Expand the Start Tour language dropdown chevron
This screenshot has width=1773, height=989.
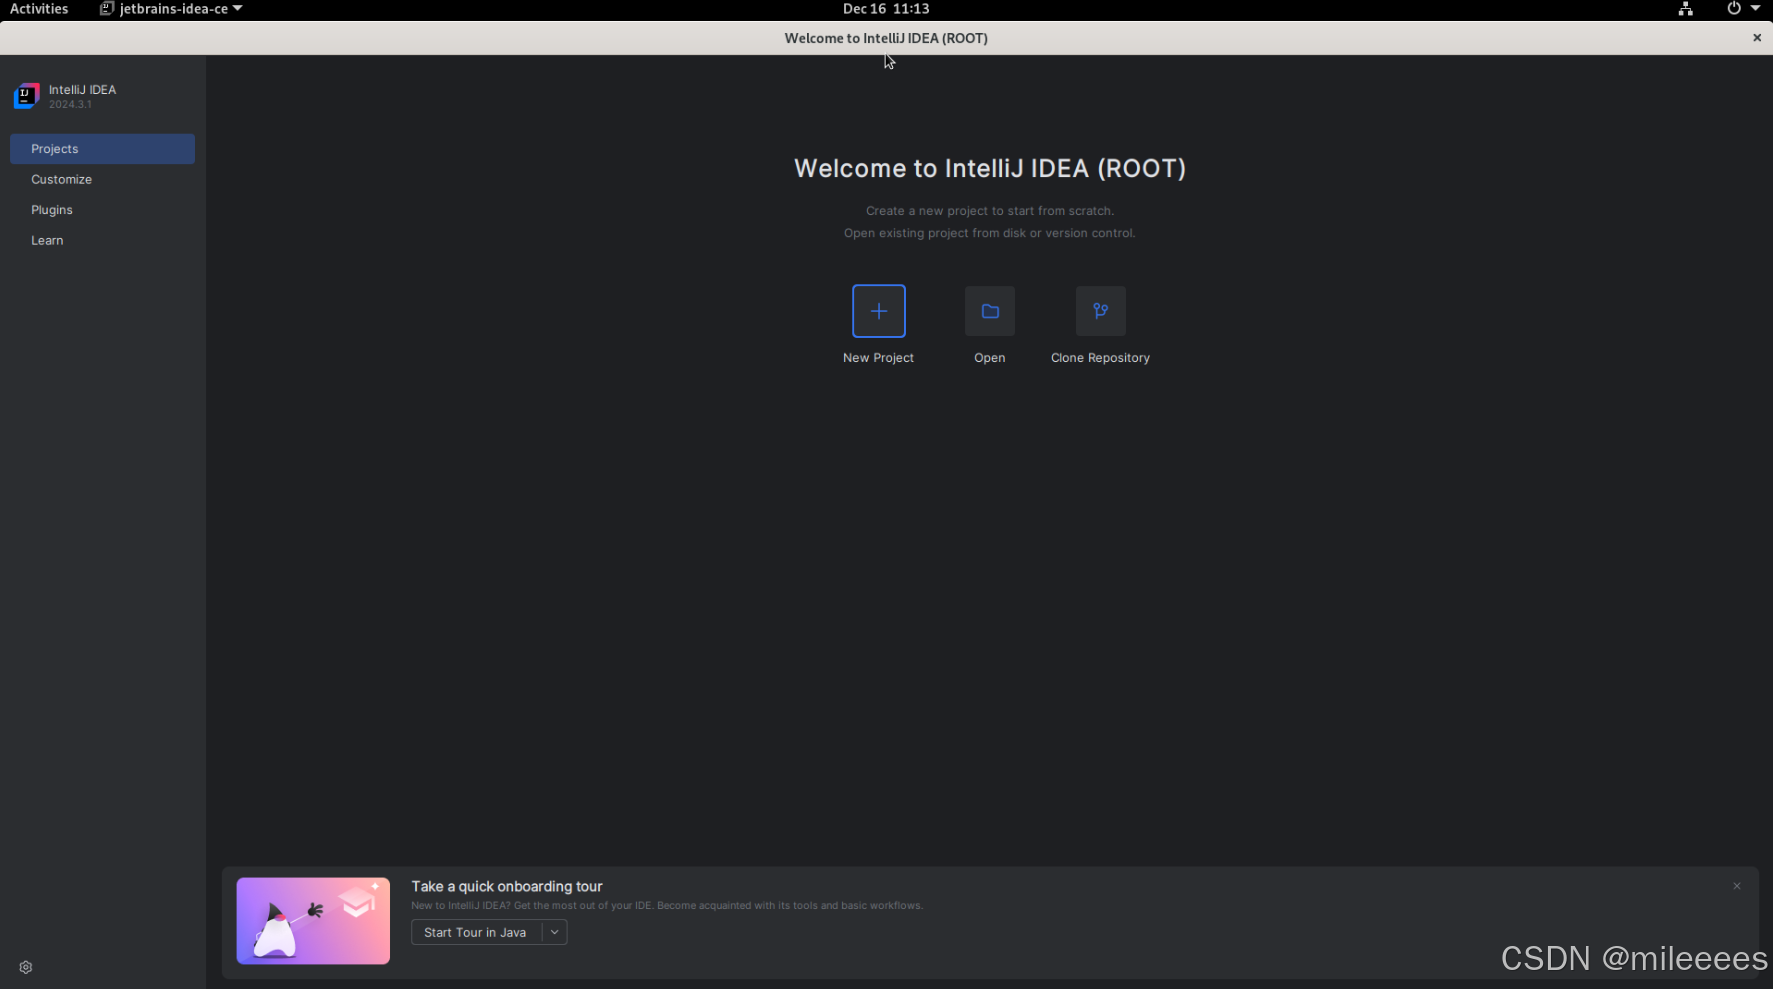tap(554, 932)
